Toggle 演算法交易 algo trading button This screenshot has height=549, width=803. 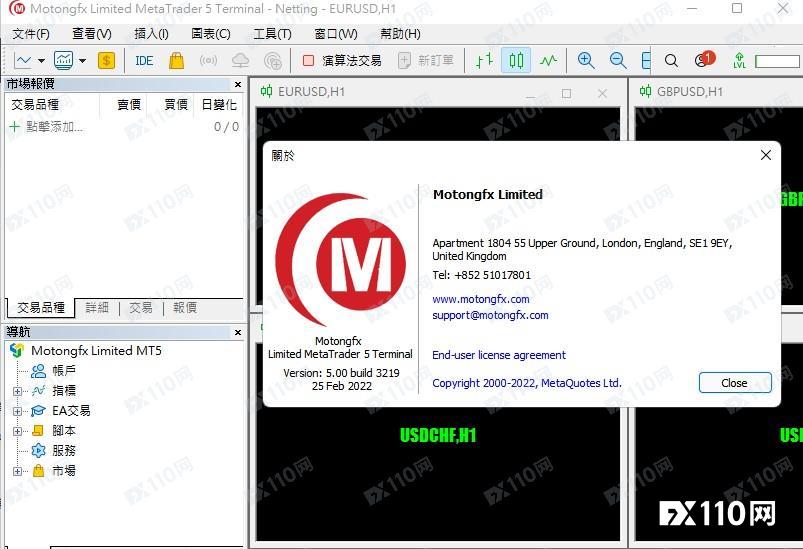(341, 60)
